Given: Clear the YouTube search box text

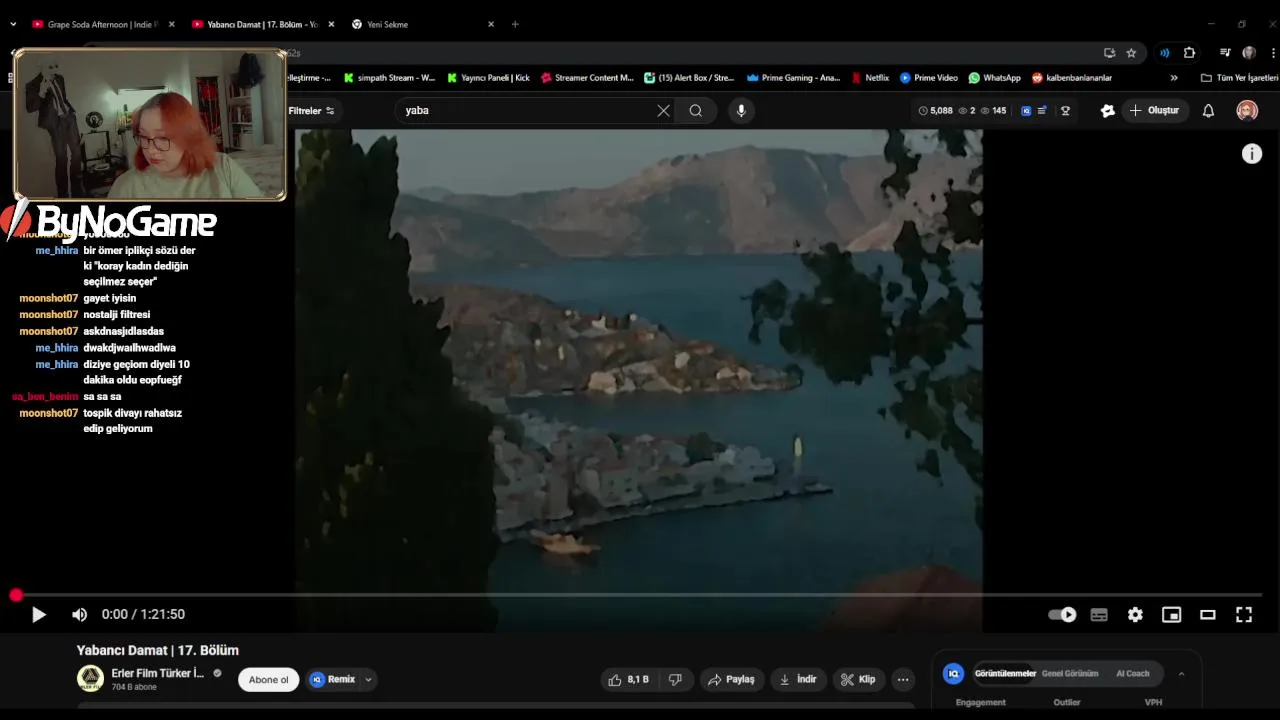Looking at the screenshot, I should click(x=663, y=111).
